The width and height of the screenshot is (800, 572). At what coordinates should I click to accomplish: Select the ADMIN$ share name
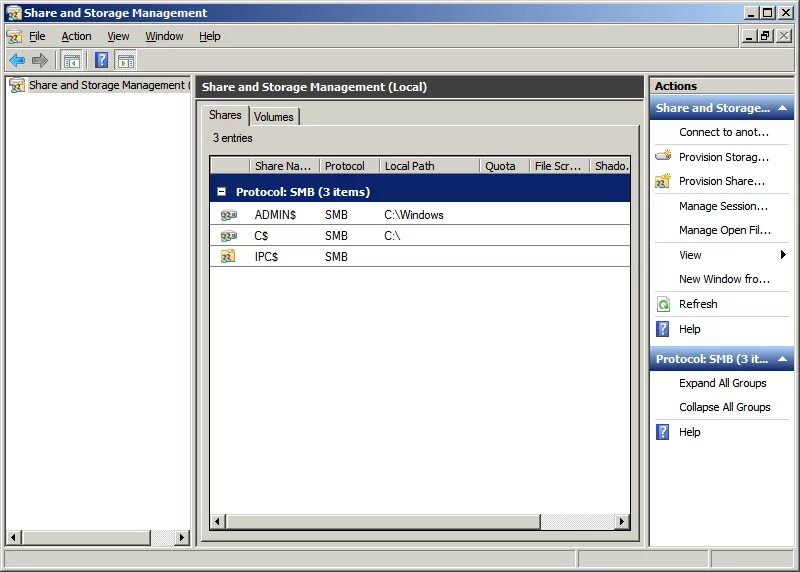275,215
